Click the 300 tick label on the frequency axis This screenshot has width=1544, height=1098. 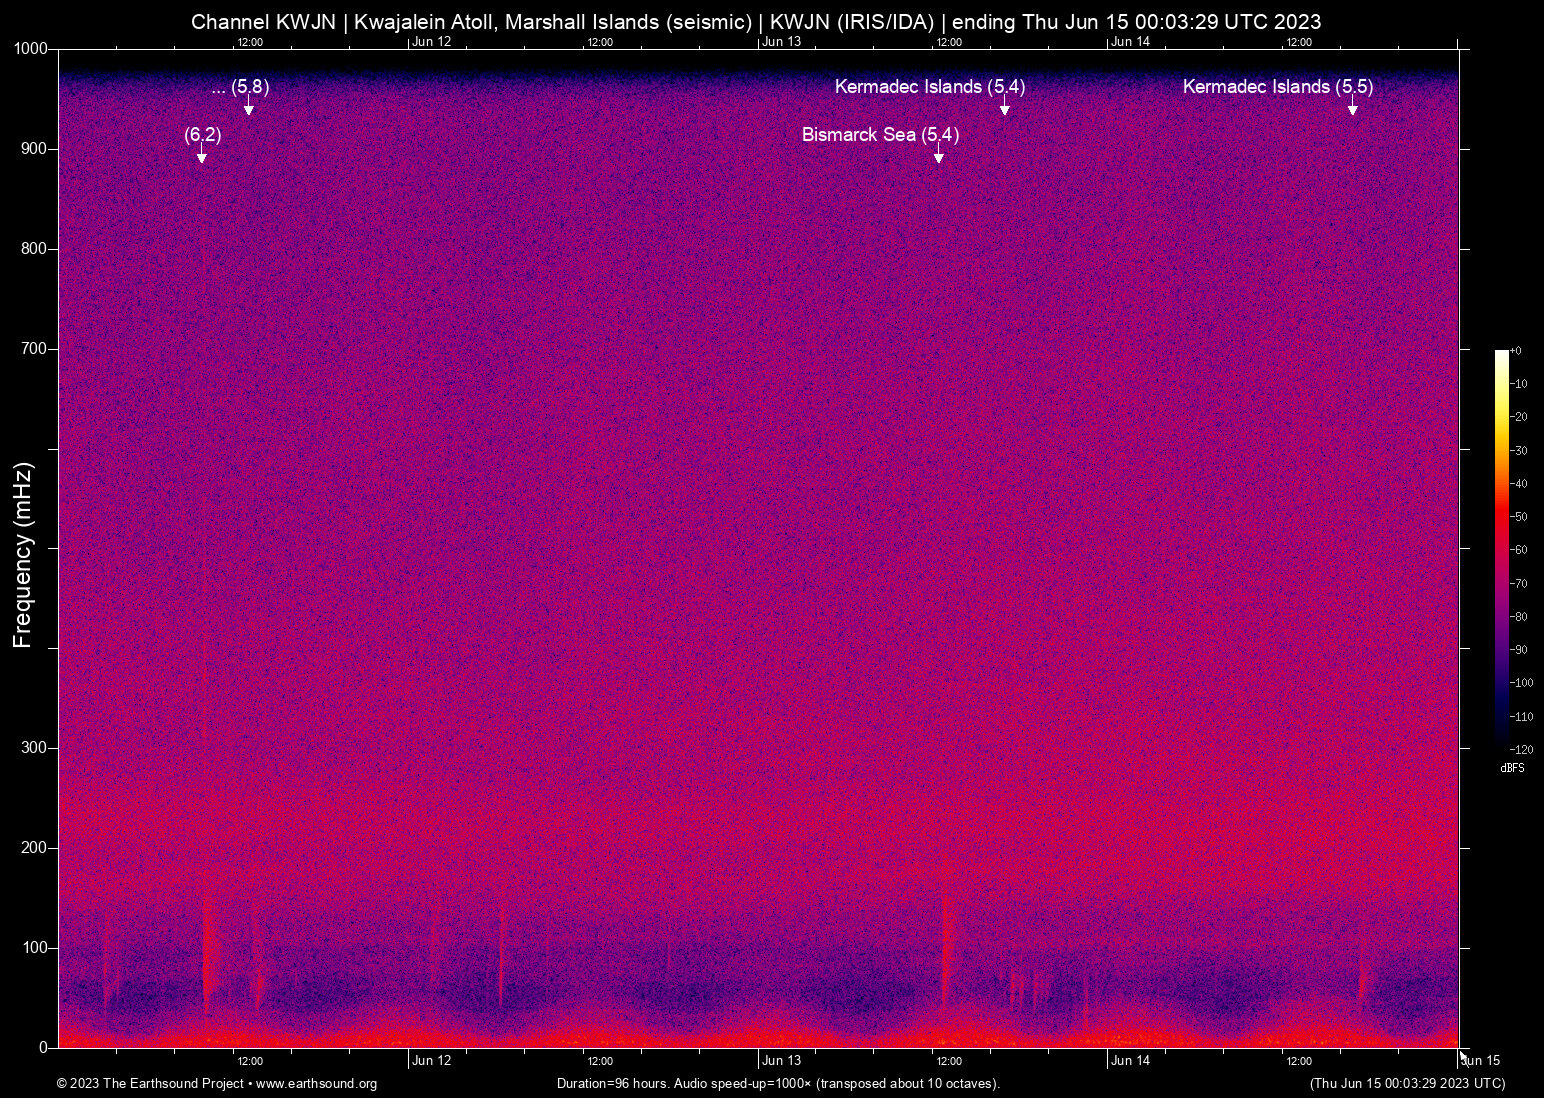click(34, 748)
